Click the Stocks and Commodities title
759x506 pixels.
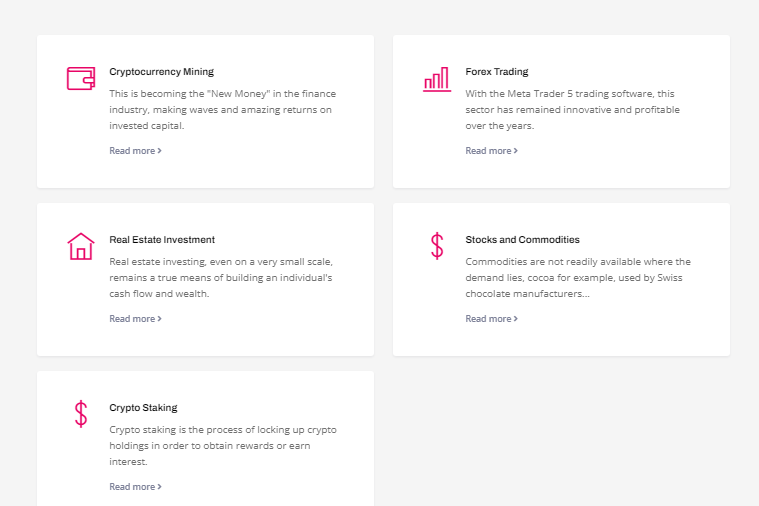(522, 240)
